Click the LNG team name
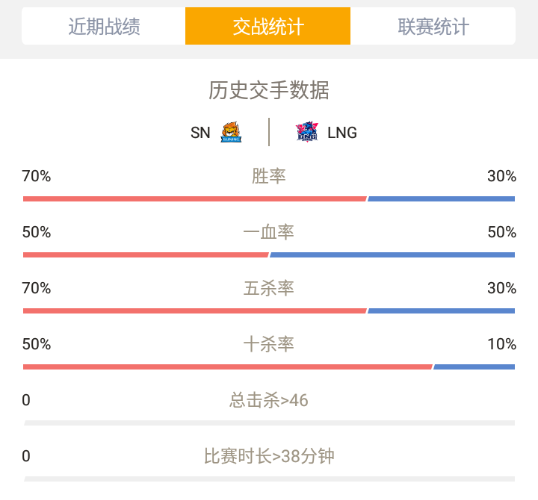This screenshot has width=538, height=500. tap(342, 133)
